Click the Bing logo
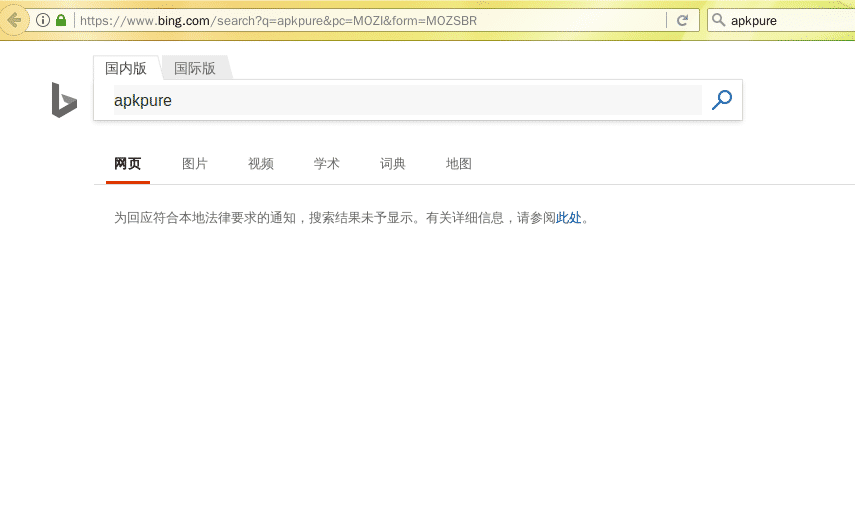Viewport: 855px width, 527px height. (x=64, y=100)
